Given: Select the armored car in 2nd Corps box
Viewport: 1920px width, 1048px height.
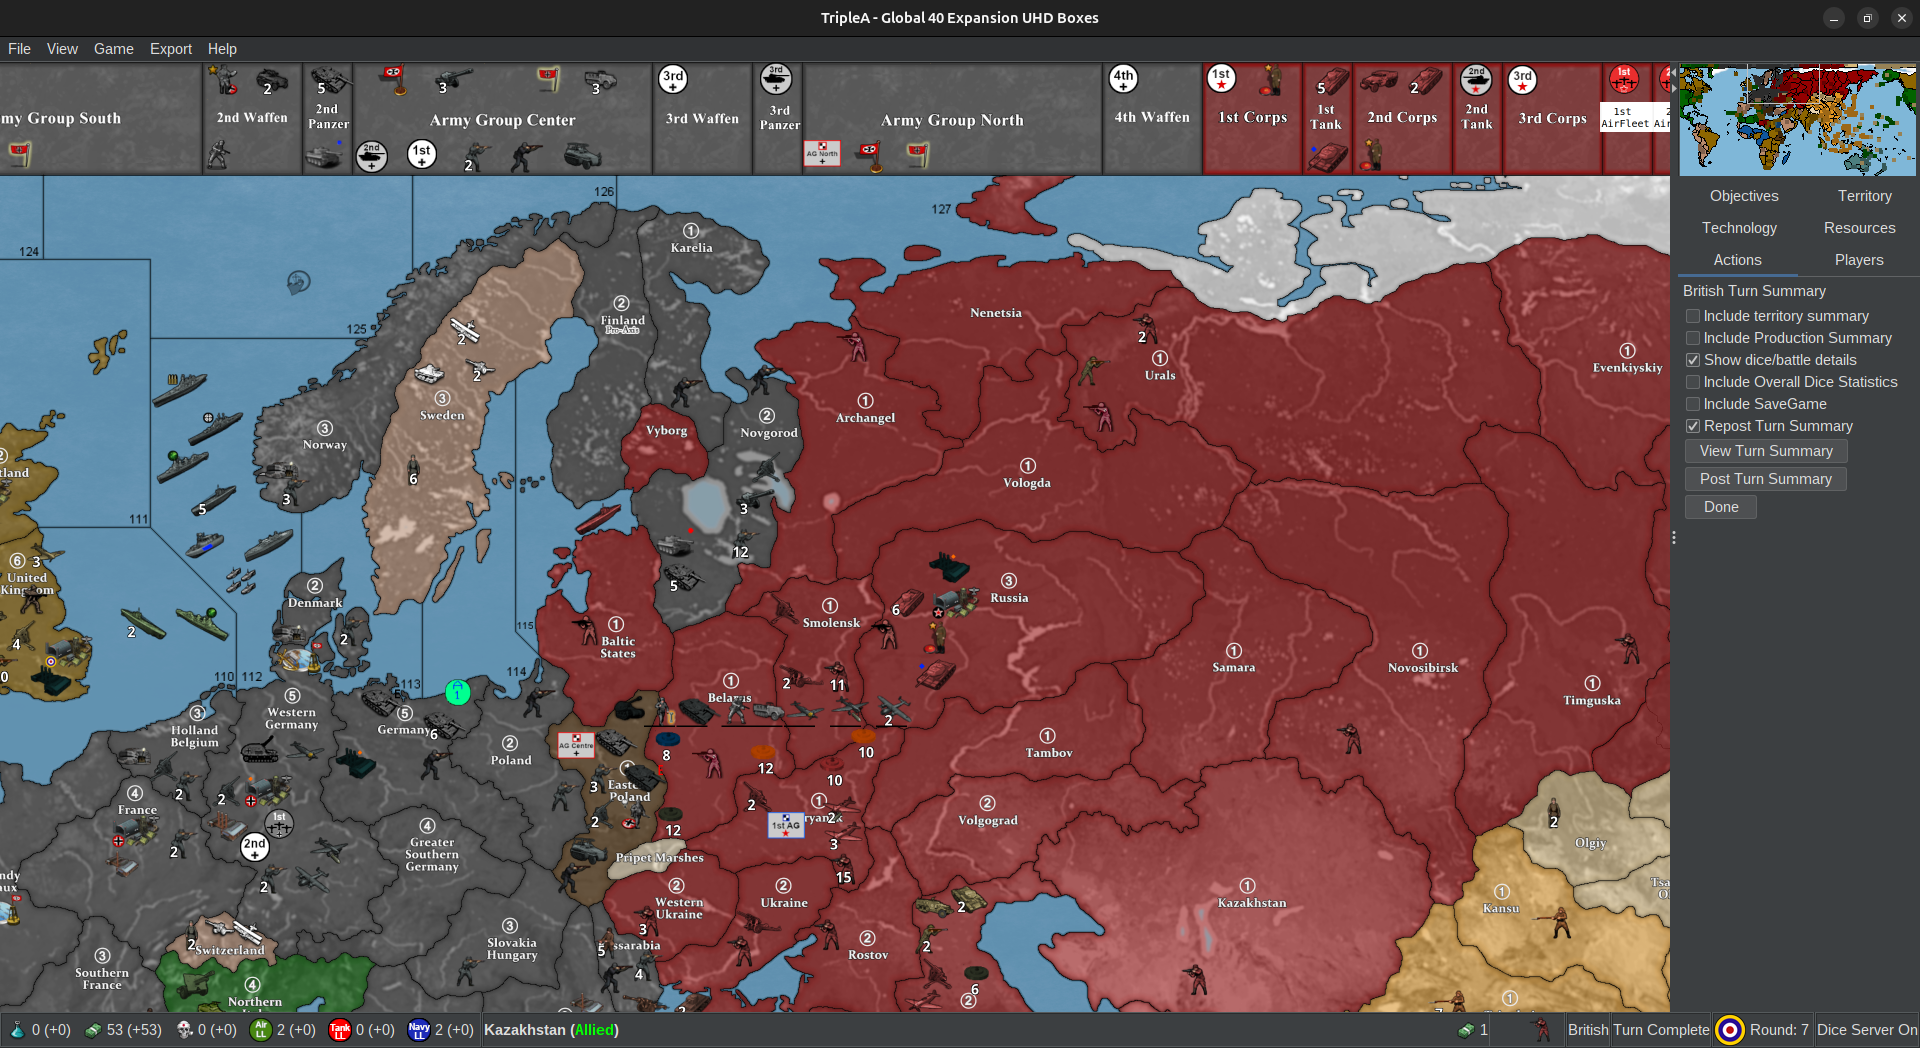Looking at the screenshot, I should point(1379,81).
